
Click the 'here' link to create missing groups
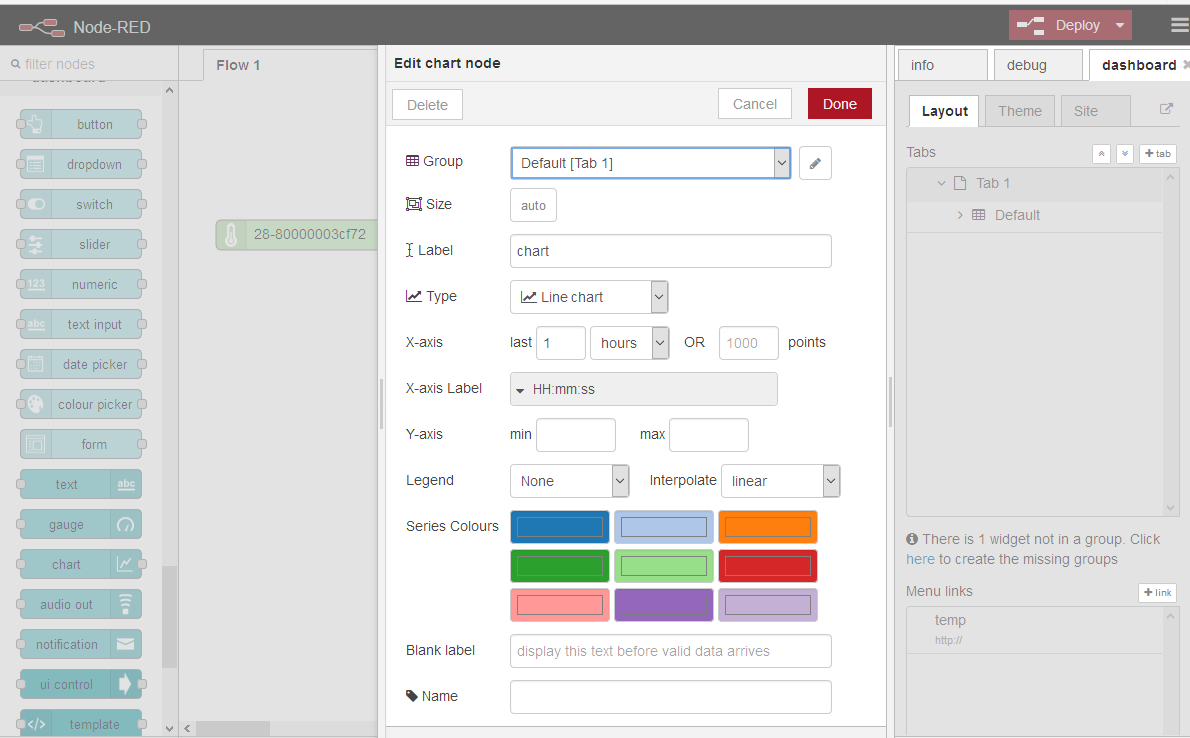[x=920, y=559]
